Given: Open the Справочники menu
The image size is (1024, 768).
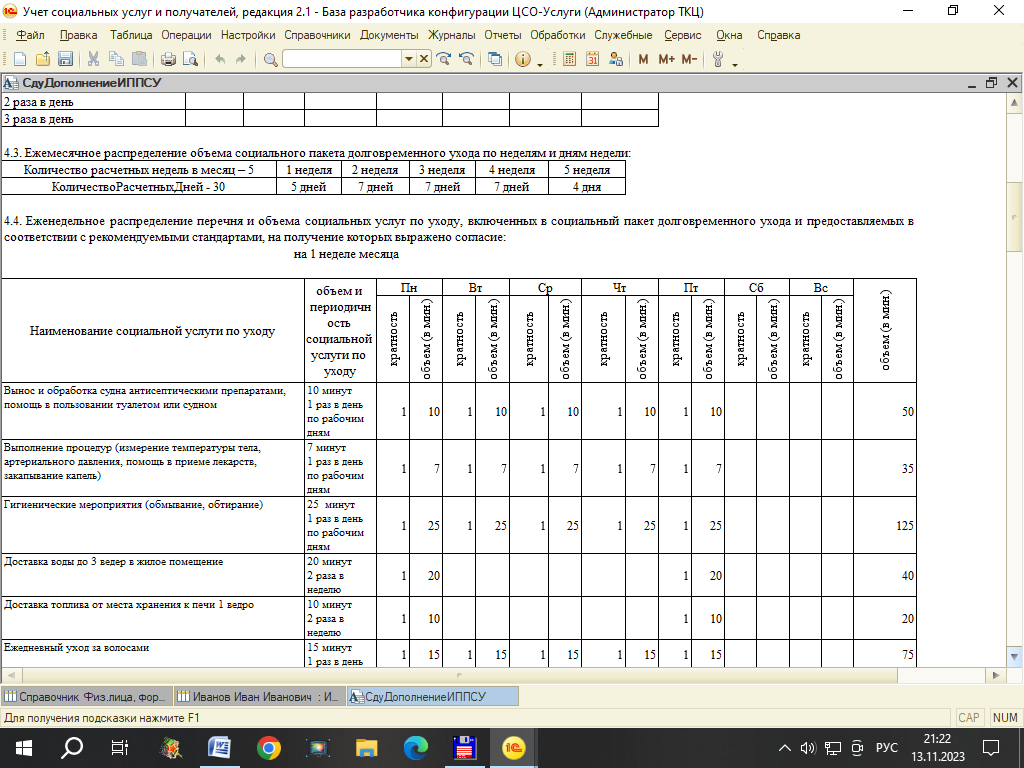Looking at the screenshot, I should click(317, 35).
